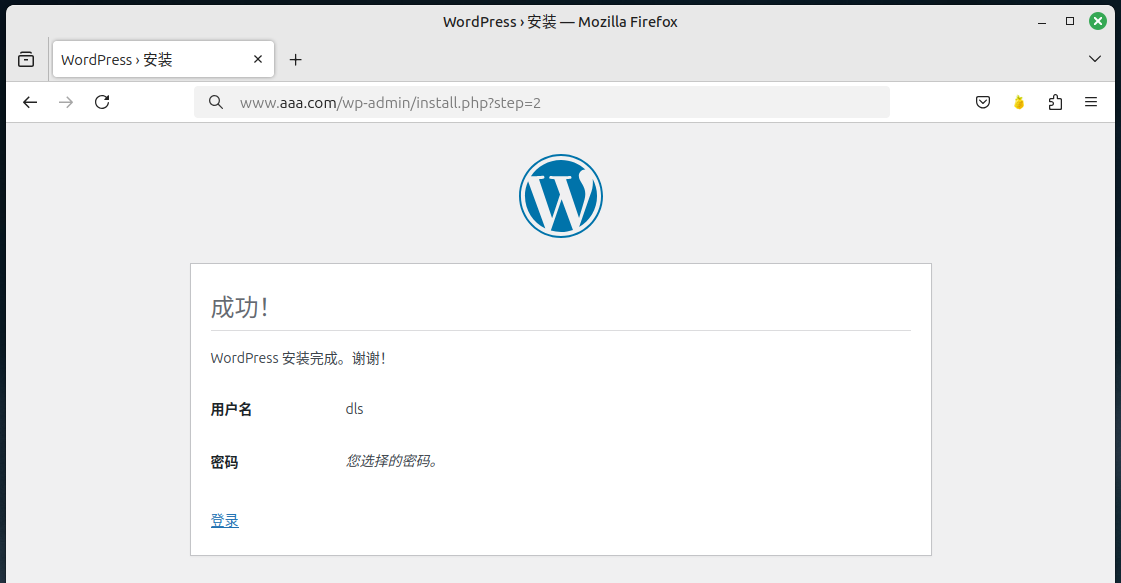Image resolution: width=1121 pixels, height=583 pixels.
Task: Click the yellow extension icon in toolbar
Action: 1019,102
